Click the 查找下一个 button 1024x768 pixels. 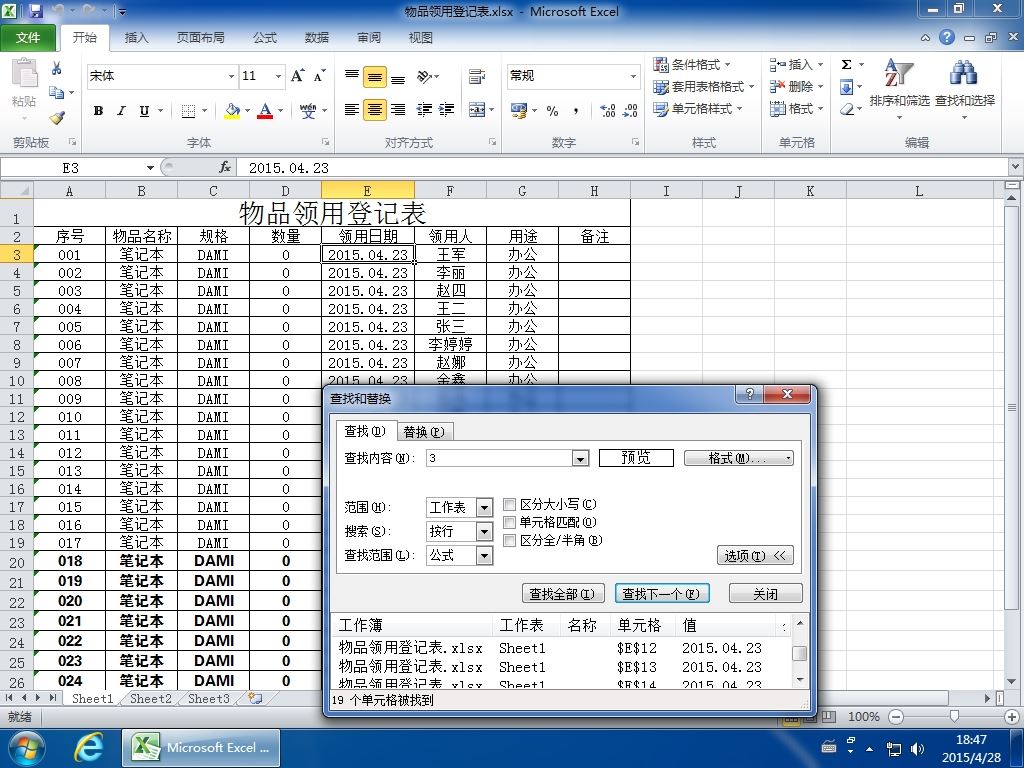click(662, 594)
